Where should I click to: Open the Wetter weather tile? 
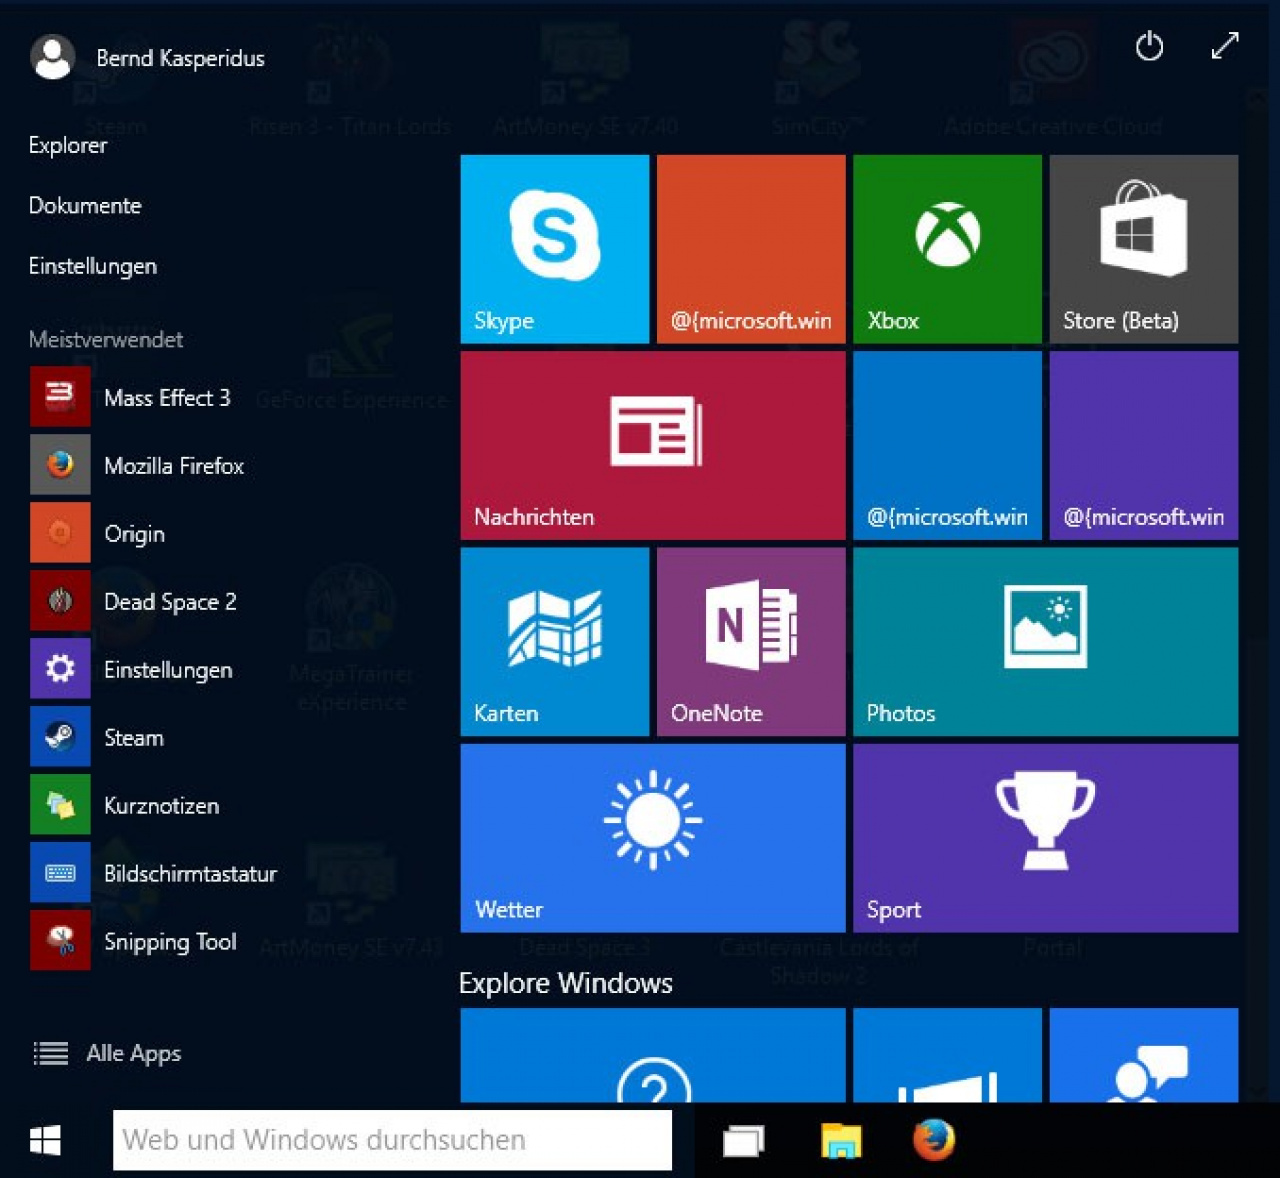click(653, 838)
